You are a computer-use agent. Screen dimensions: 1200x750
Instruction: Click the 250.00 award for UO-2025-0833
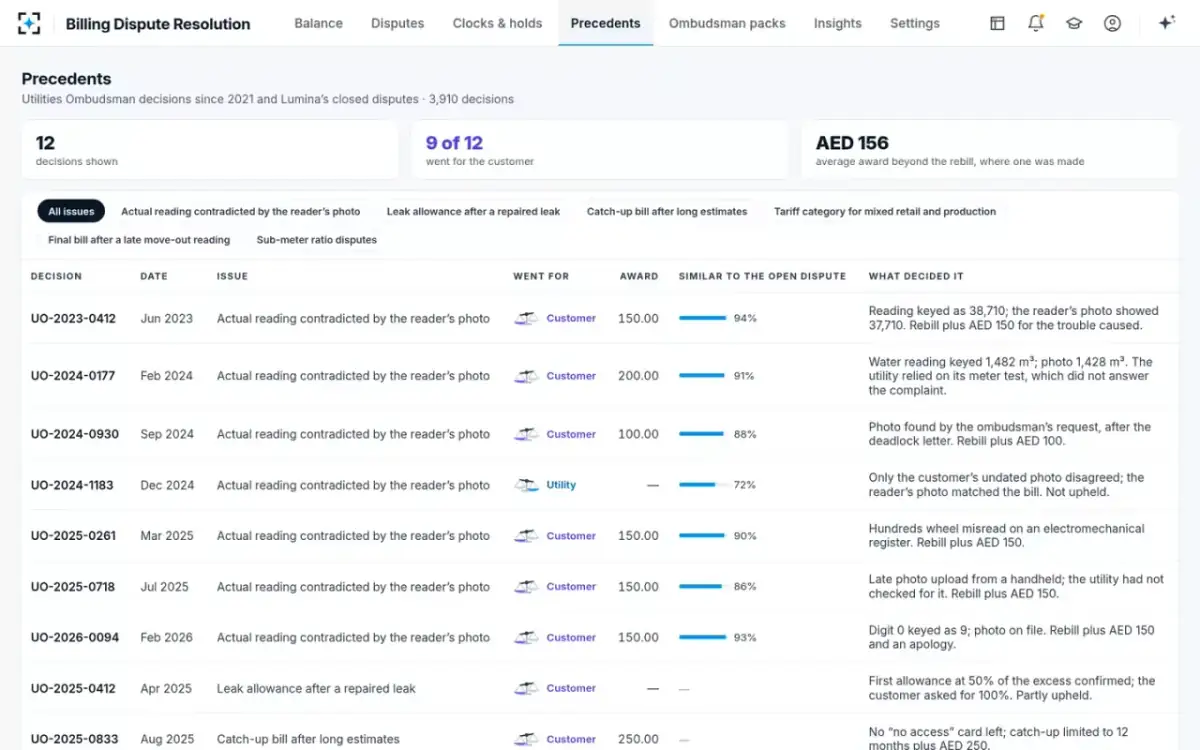tap(638, 739)
